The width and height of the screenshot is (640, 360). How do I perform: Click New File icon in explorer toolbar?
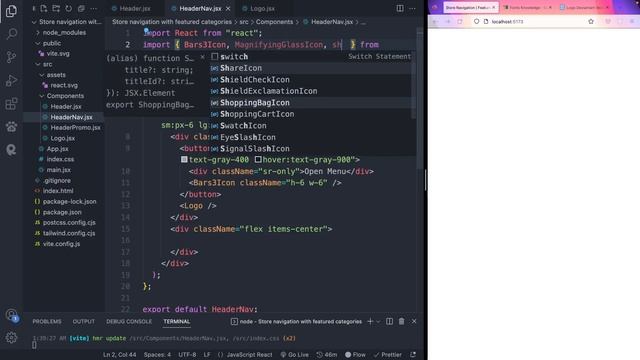(x=44, y=8)
